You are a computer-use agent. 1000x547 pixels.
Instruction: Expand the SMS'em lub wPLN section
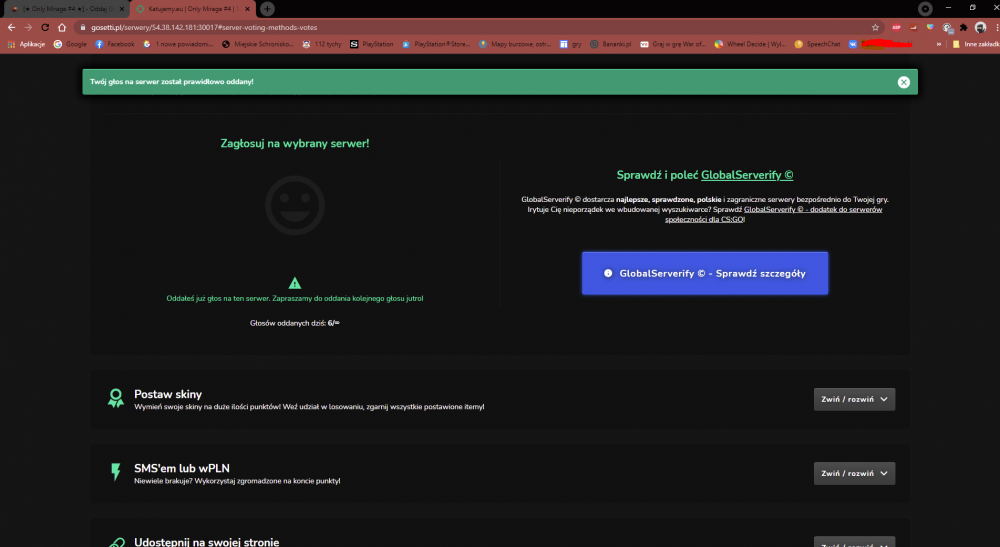[854, 473]
